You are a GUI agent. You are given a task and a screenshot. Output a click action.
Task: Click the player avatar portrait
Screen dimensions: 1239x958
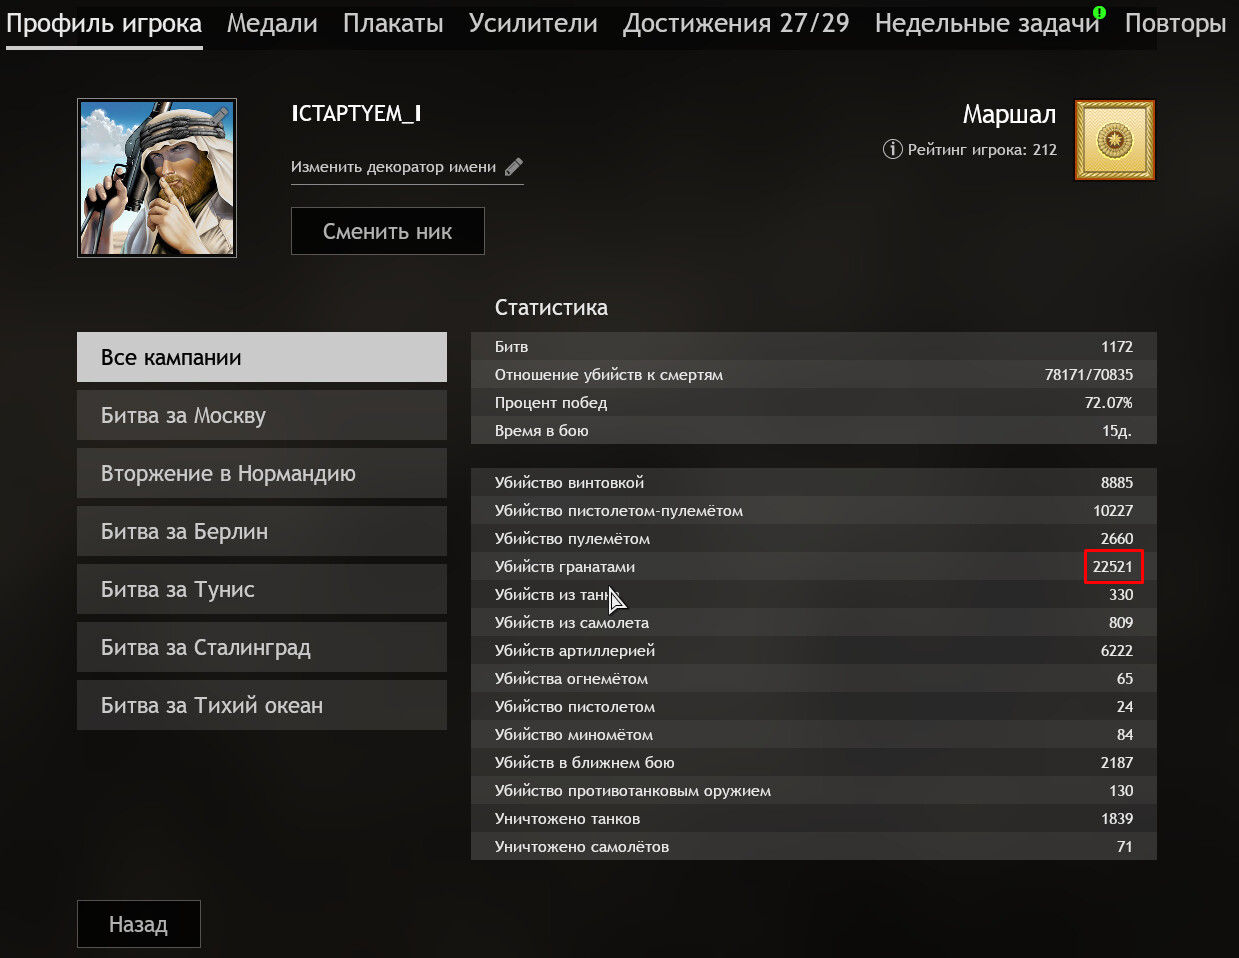click(157, 178)
